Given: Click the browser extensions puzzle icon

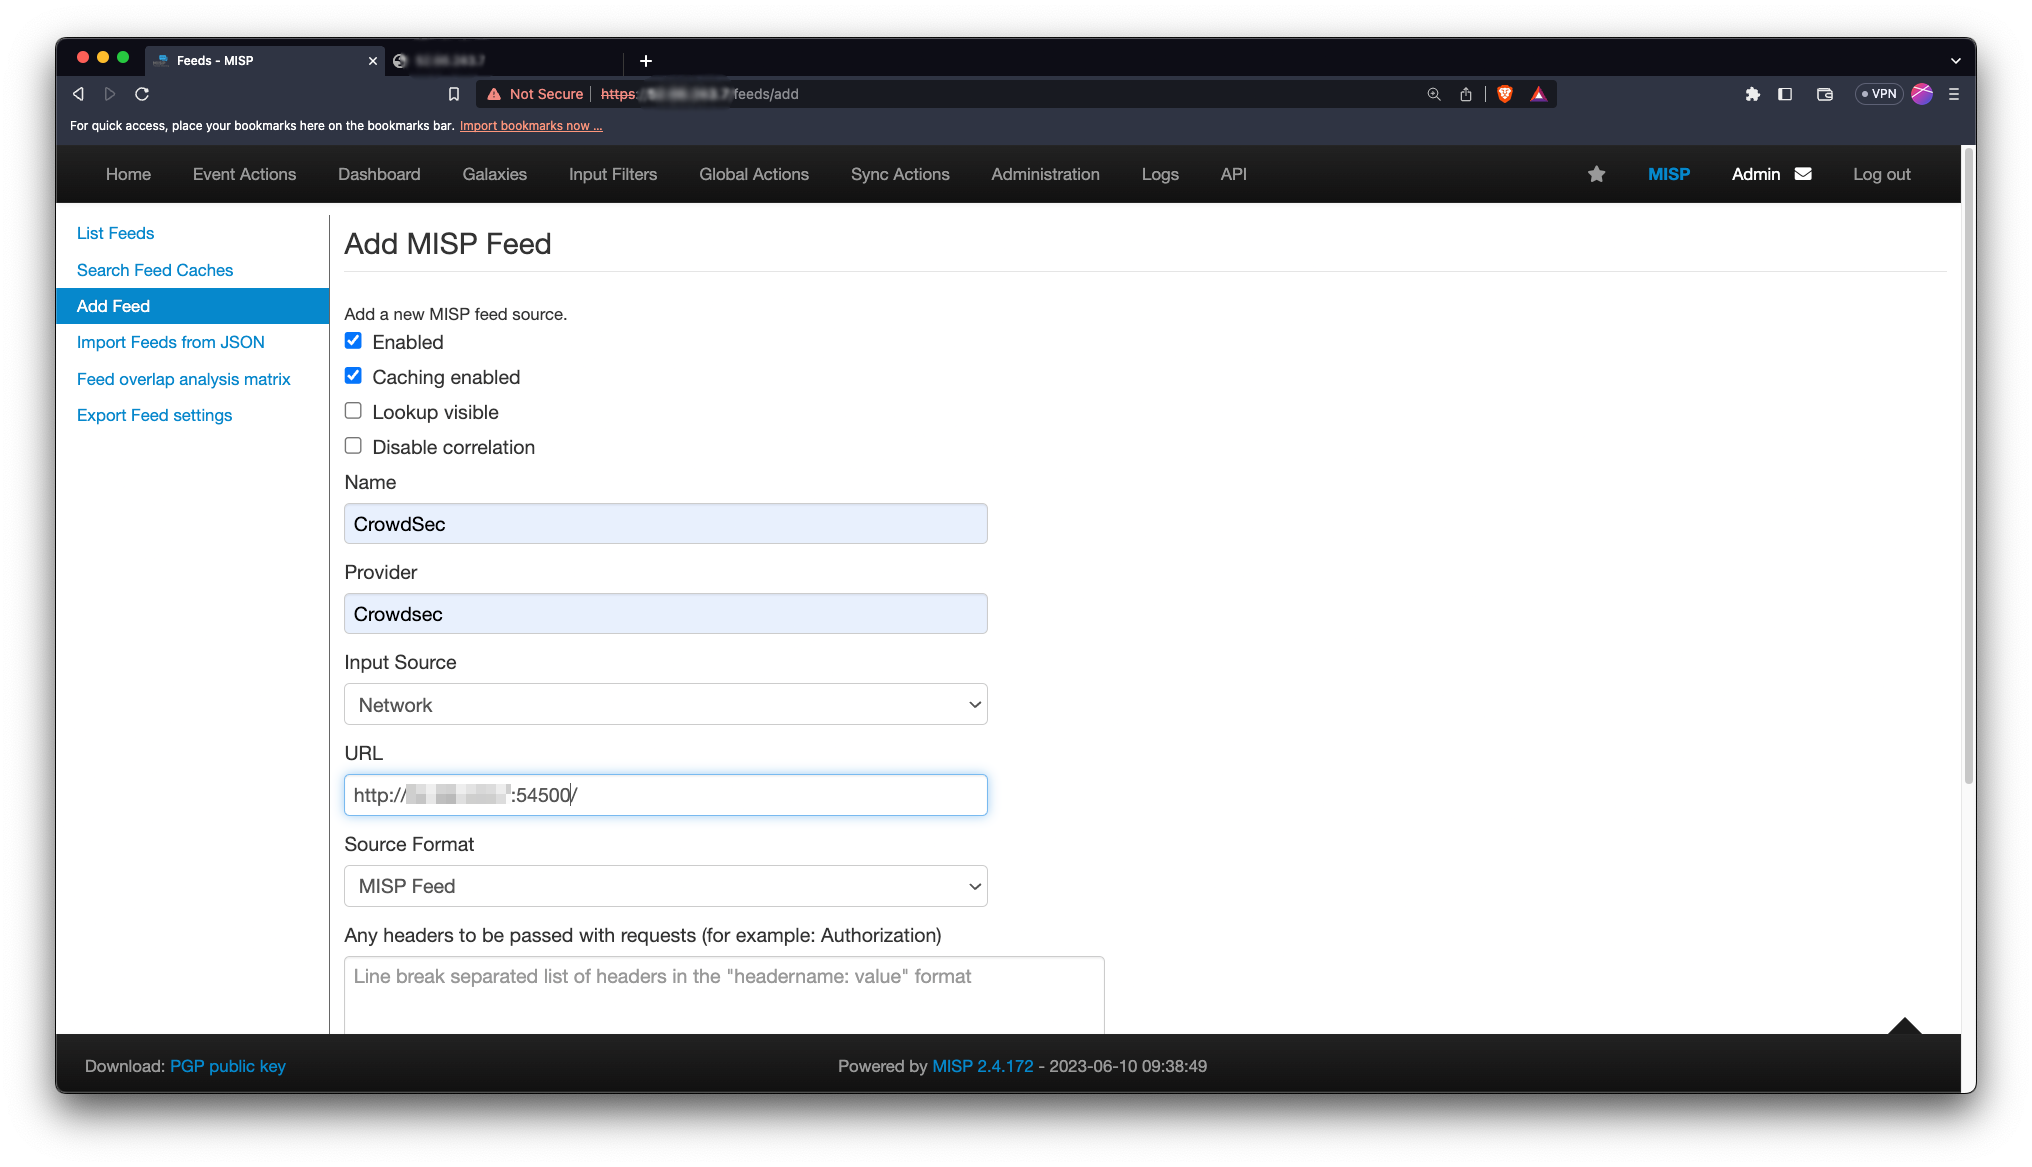Looking at the screenshot, I should pos(1750,94).
